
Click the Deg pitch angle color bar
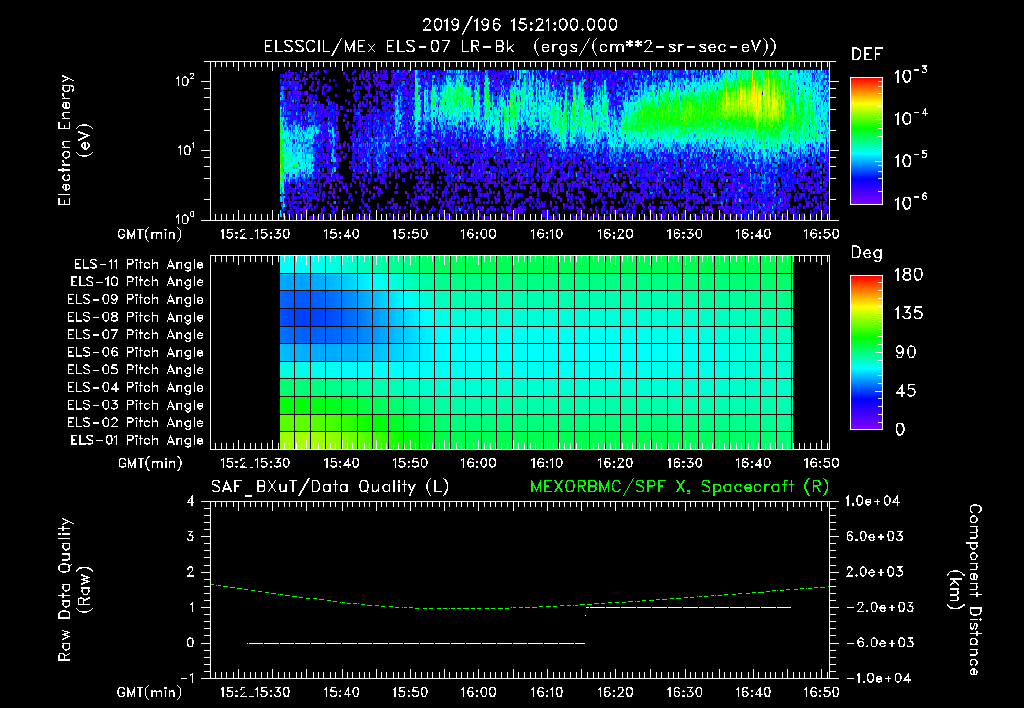[x=866, y=352]
